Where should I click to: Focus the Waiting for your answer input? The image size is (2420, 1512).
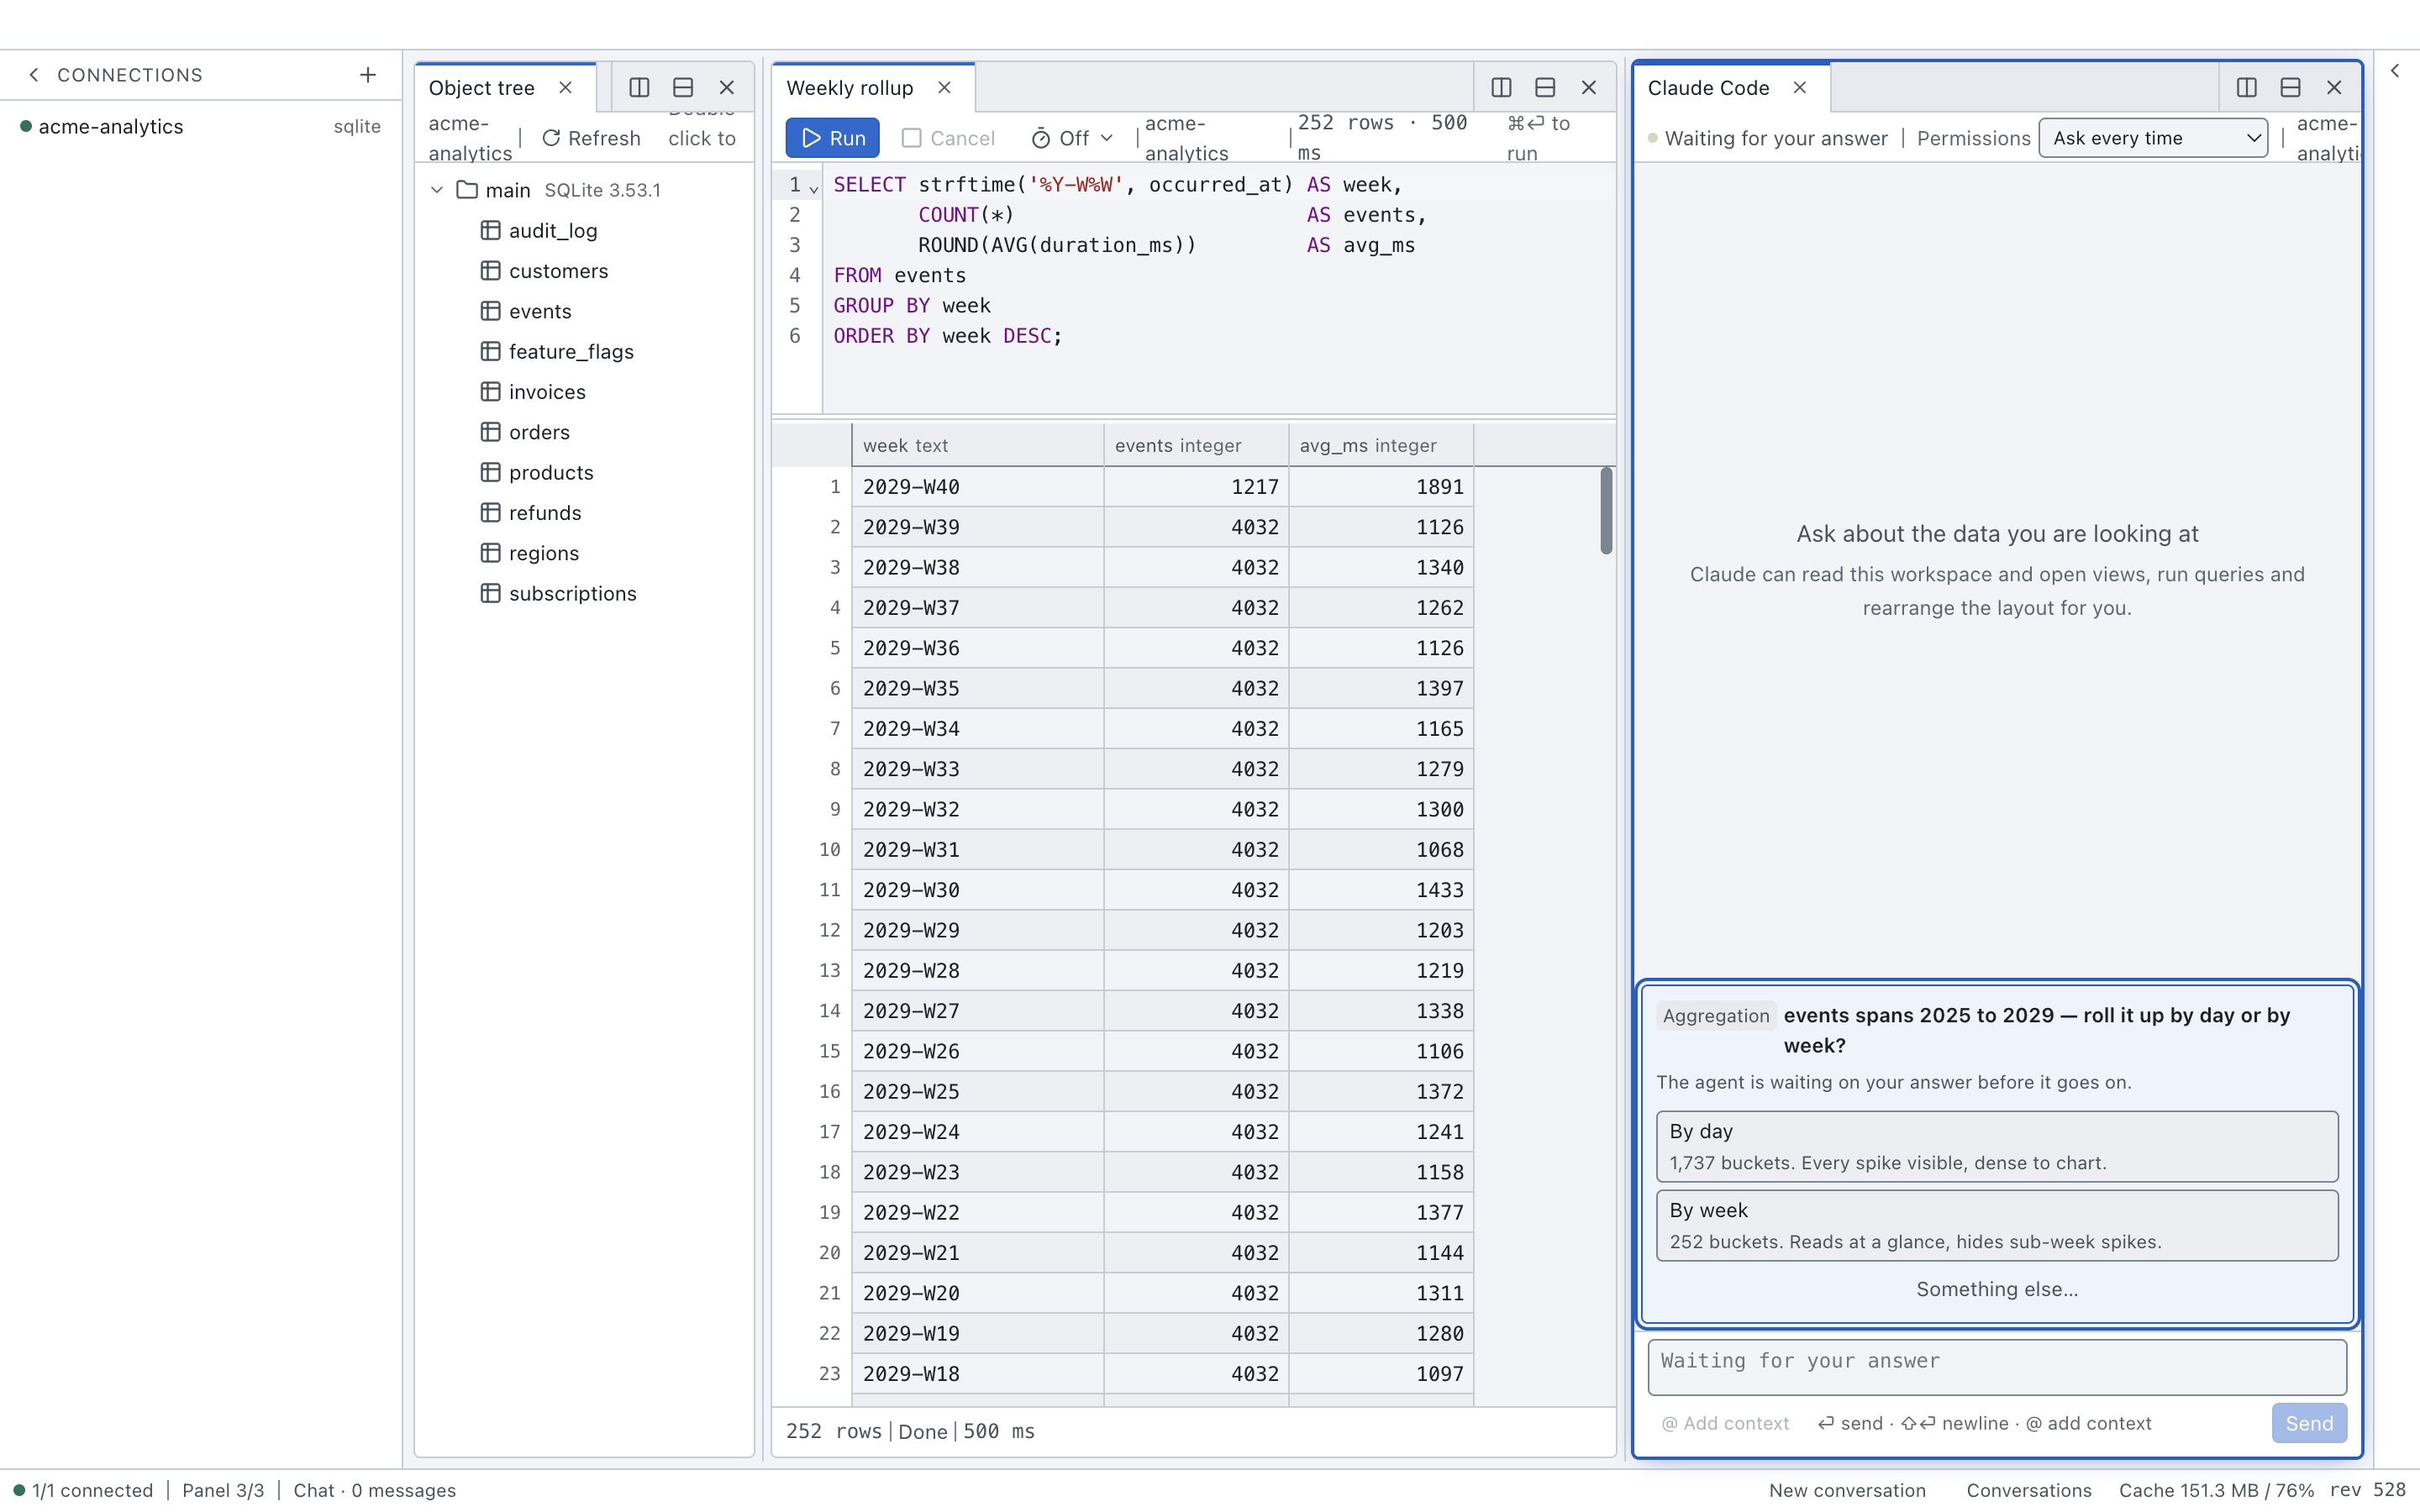1997,1367
